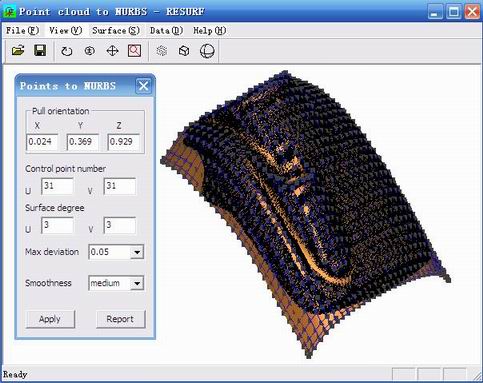The width and height of the screenshot is (483, 383).
Task: Click the wireframe box view icon
Action: point(184,51)
